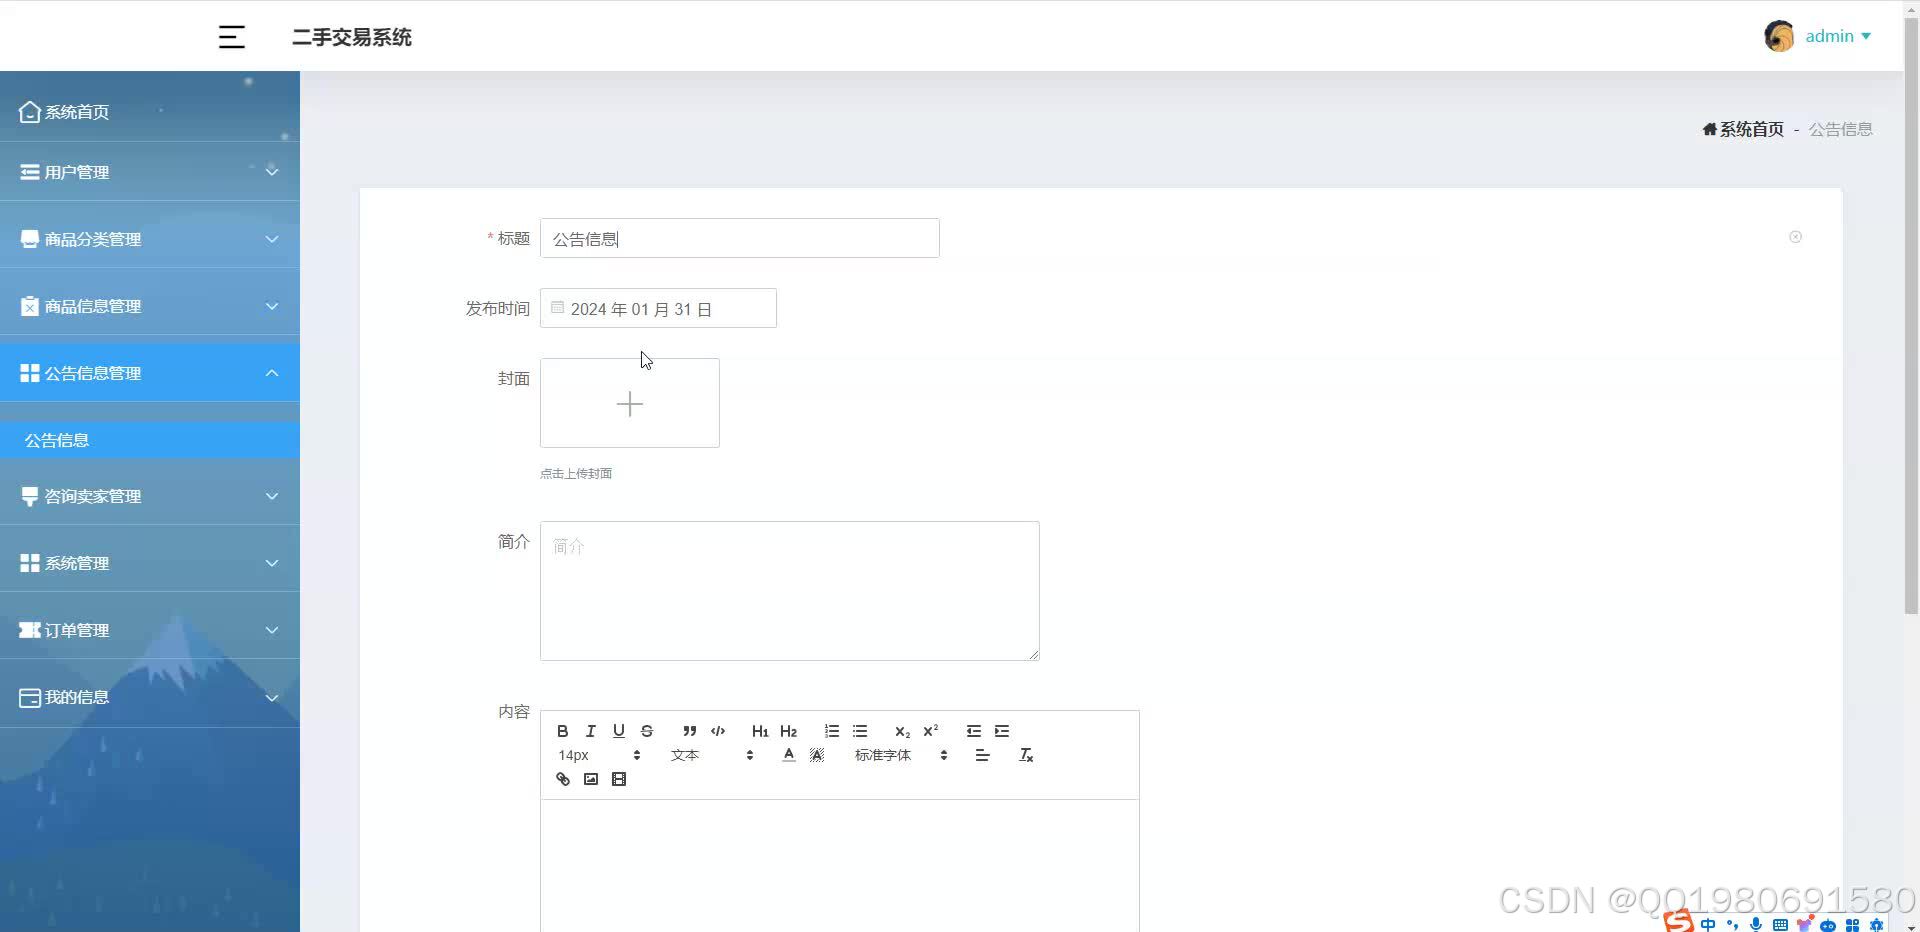Insert a video into the editor
This screenshot has height=932, width=1920.
click(619, 779)
